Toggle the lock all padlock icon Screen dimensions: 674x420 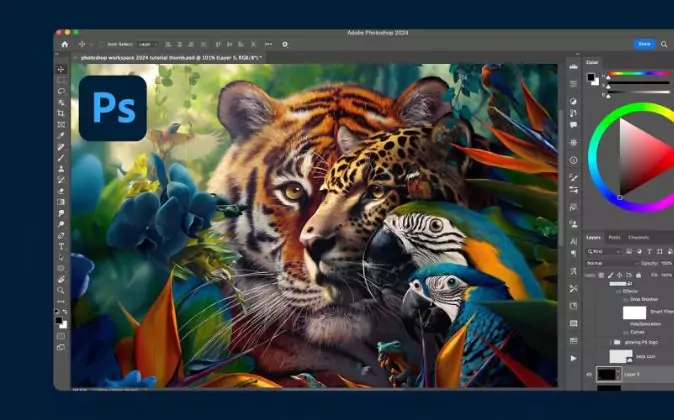click(x=638, y=275)
